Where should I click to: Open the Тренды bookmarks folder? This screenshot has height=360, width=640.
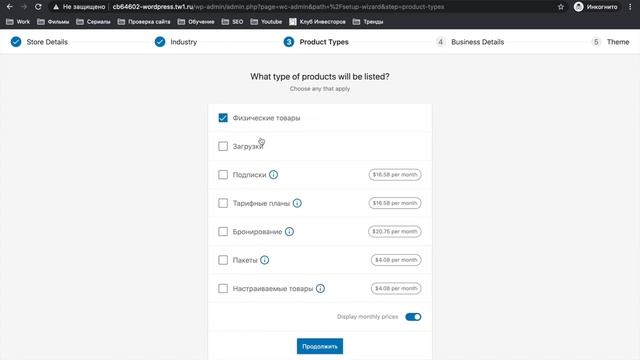tap(368, 22)
